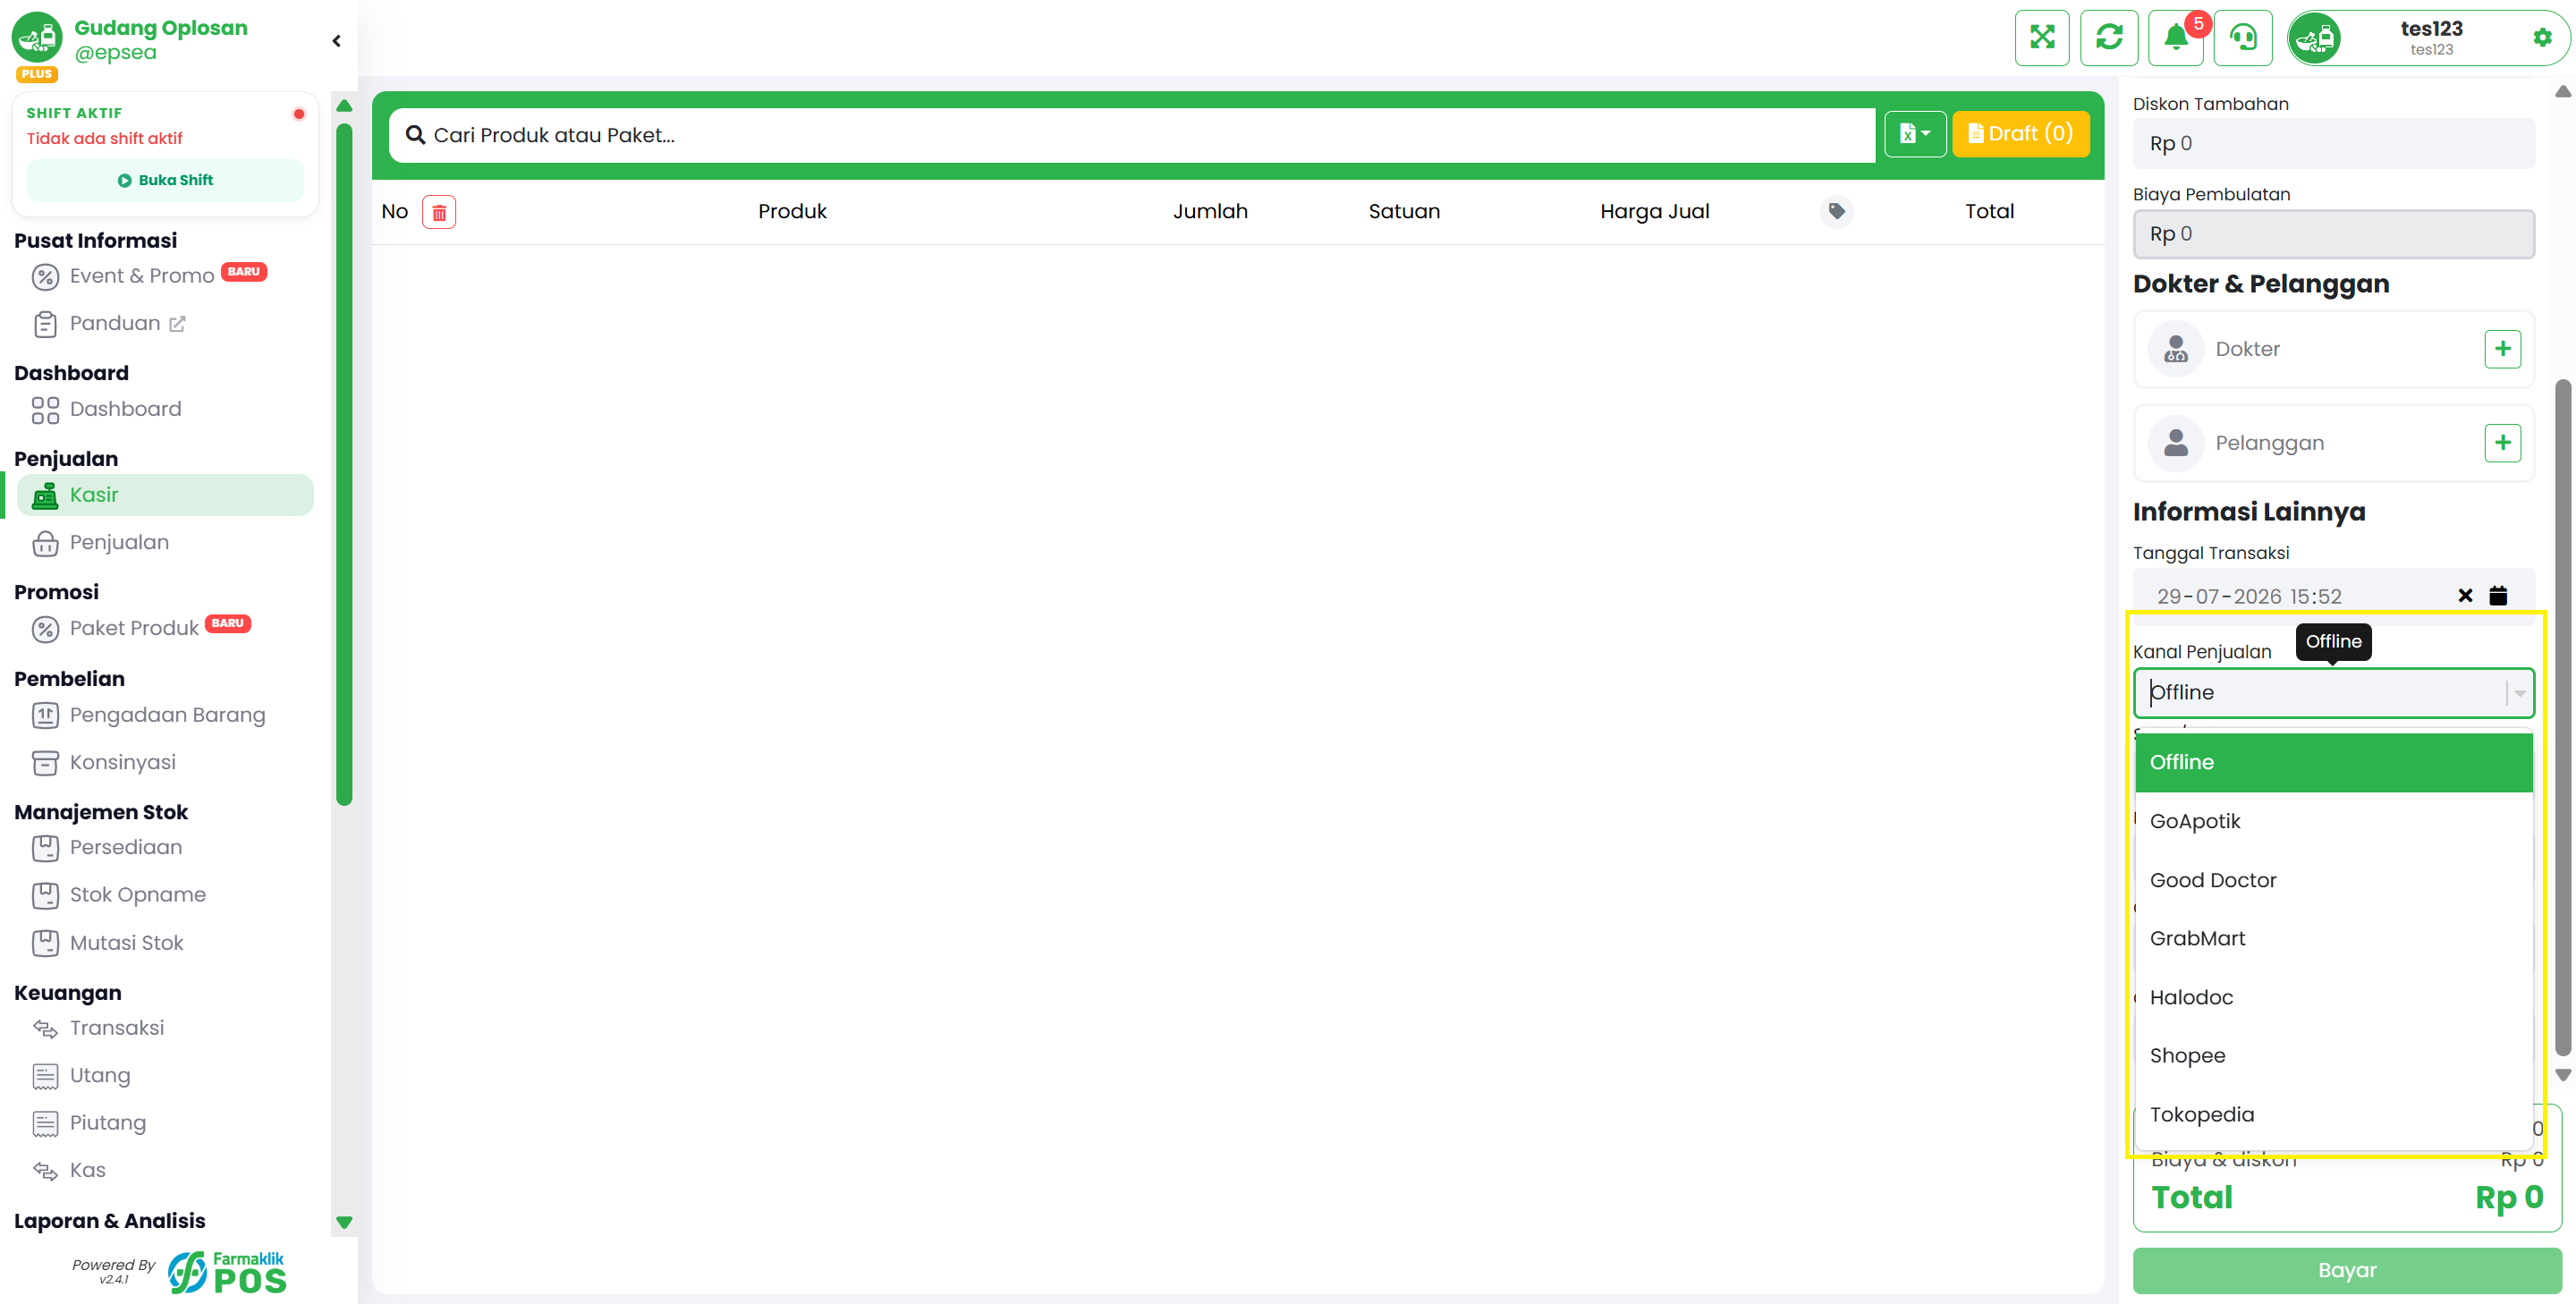Open Persediaan inventory page
This screenshot has width=2576, height=1304.
click(x=165, y=848)
